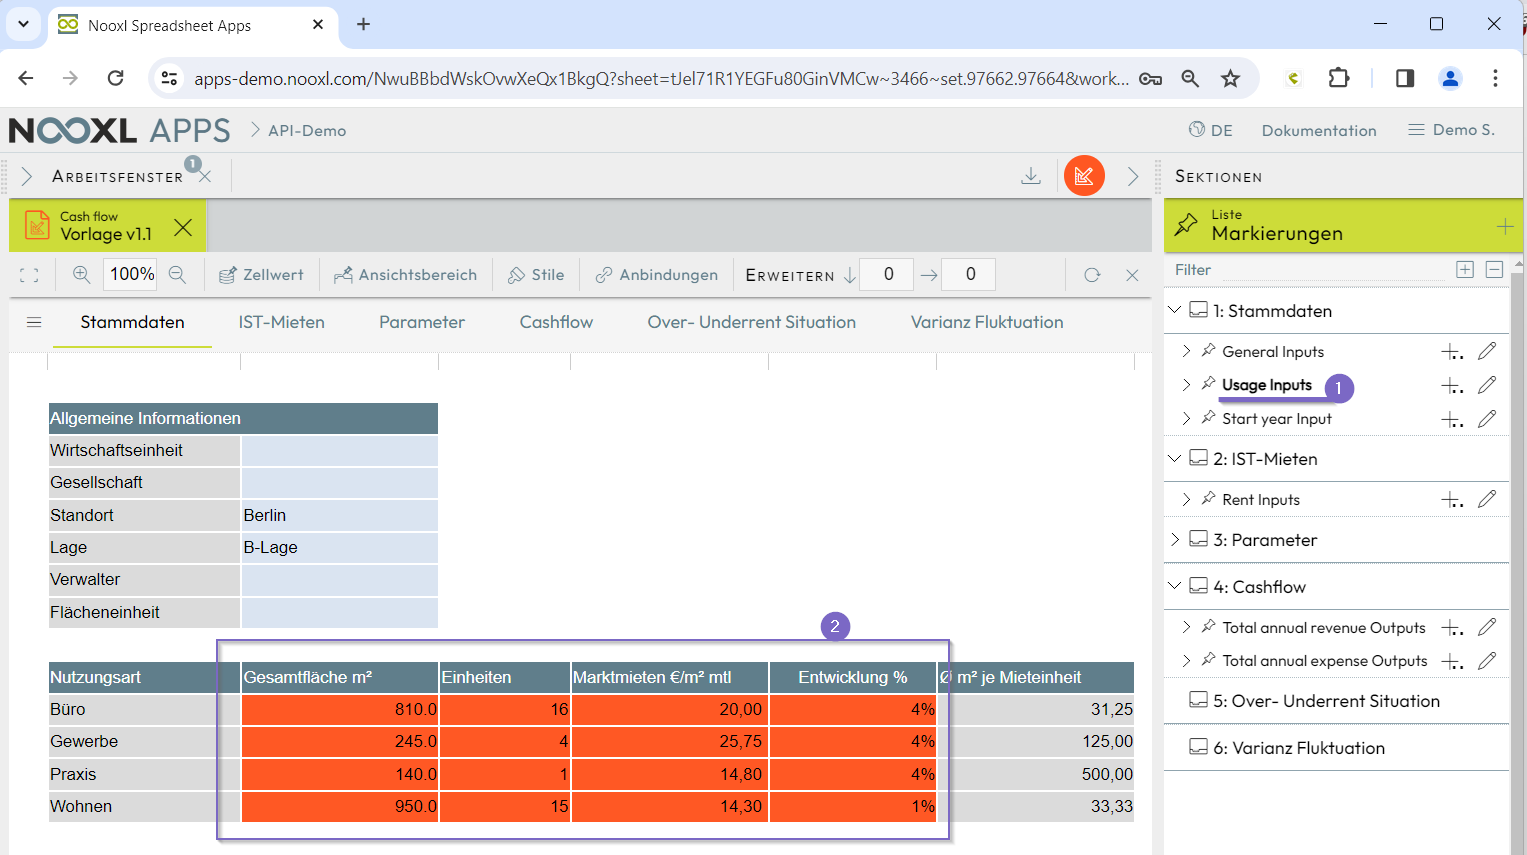Viewport: 1527px width, 855px height.
Task: Expand the 3: Parameter section
Action: [x=1175, y=539]
